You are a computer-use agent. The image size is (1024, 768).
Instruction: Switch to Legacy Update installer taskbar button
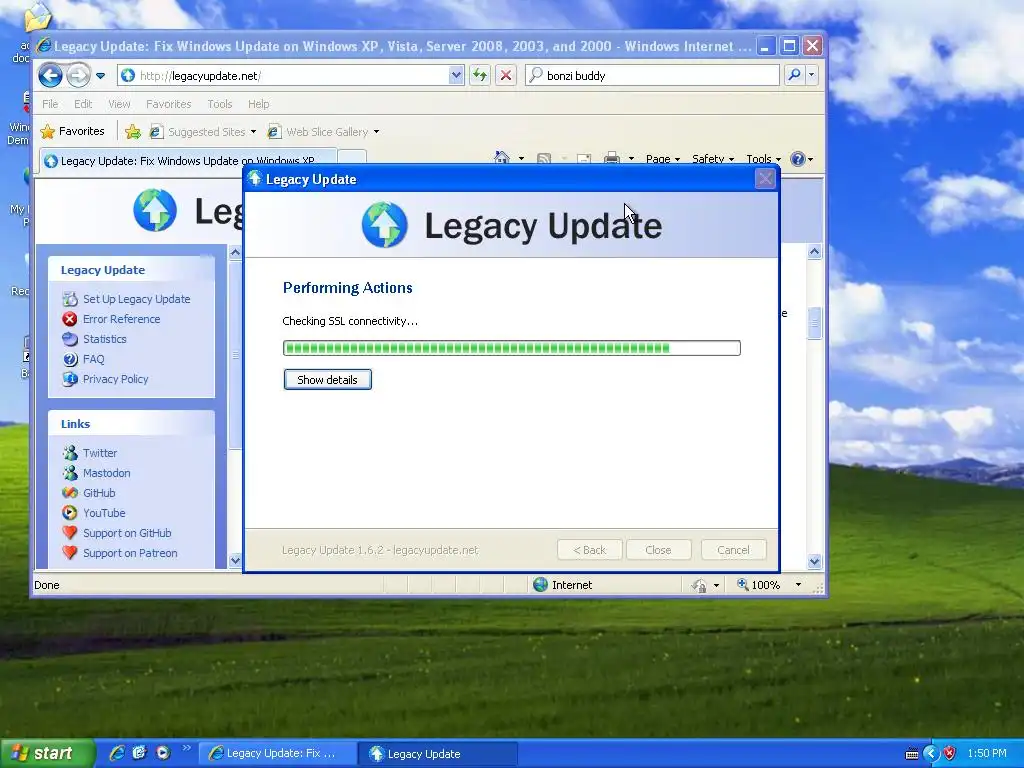click(x=438, y=754)
